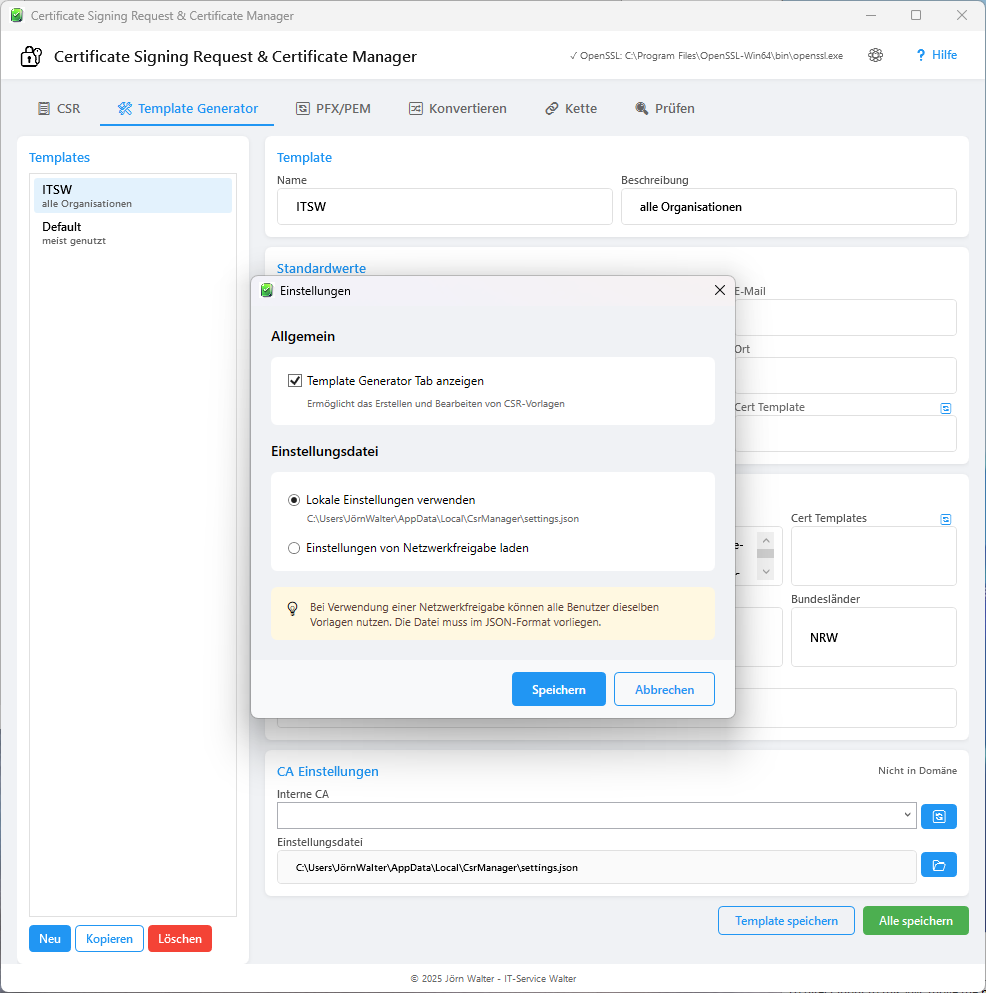Reload Interne CA via blue refresh icon

coord(938,815)
